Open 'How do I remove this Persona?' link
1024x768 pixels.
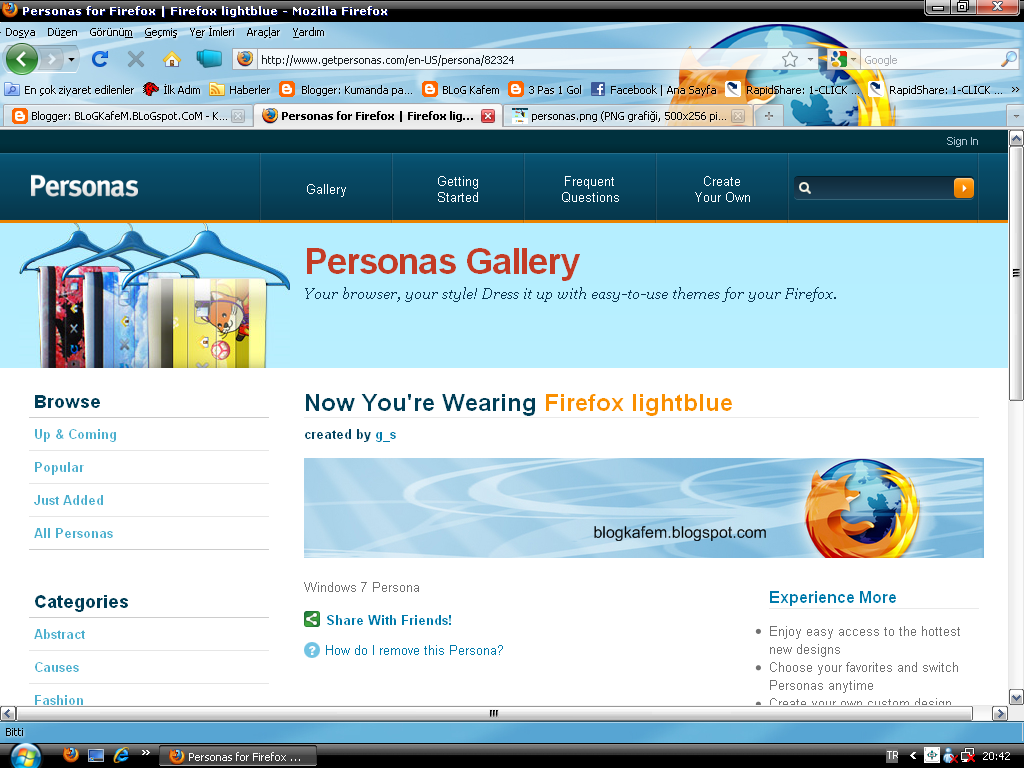click(414, 650)
